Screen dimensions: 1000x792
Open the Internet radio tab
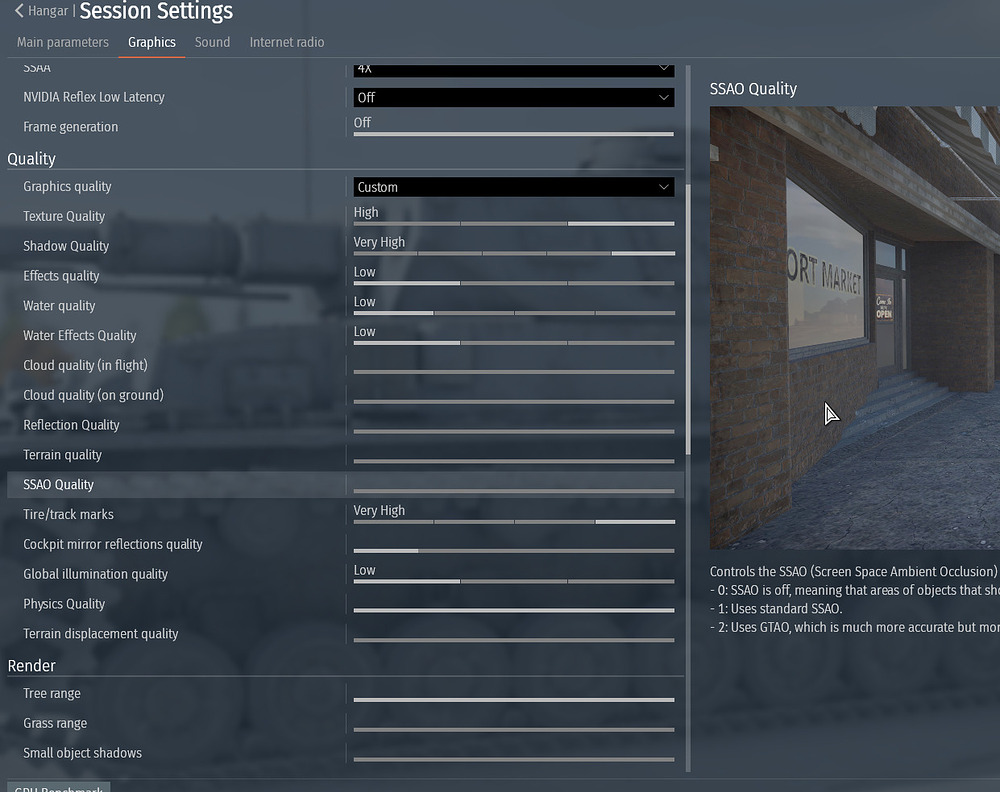[286, 42]
